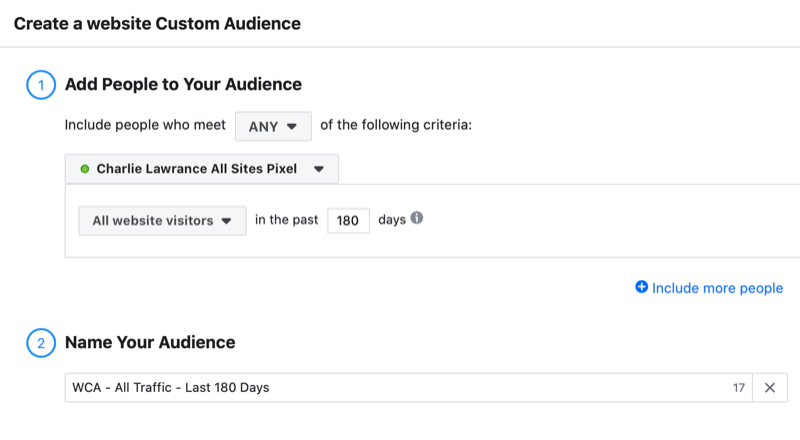Click the green pixel status dot

pos(85,169)
